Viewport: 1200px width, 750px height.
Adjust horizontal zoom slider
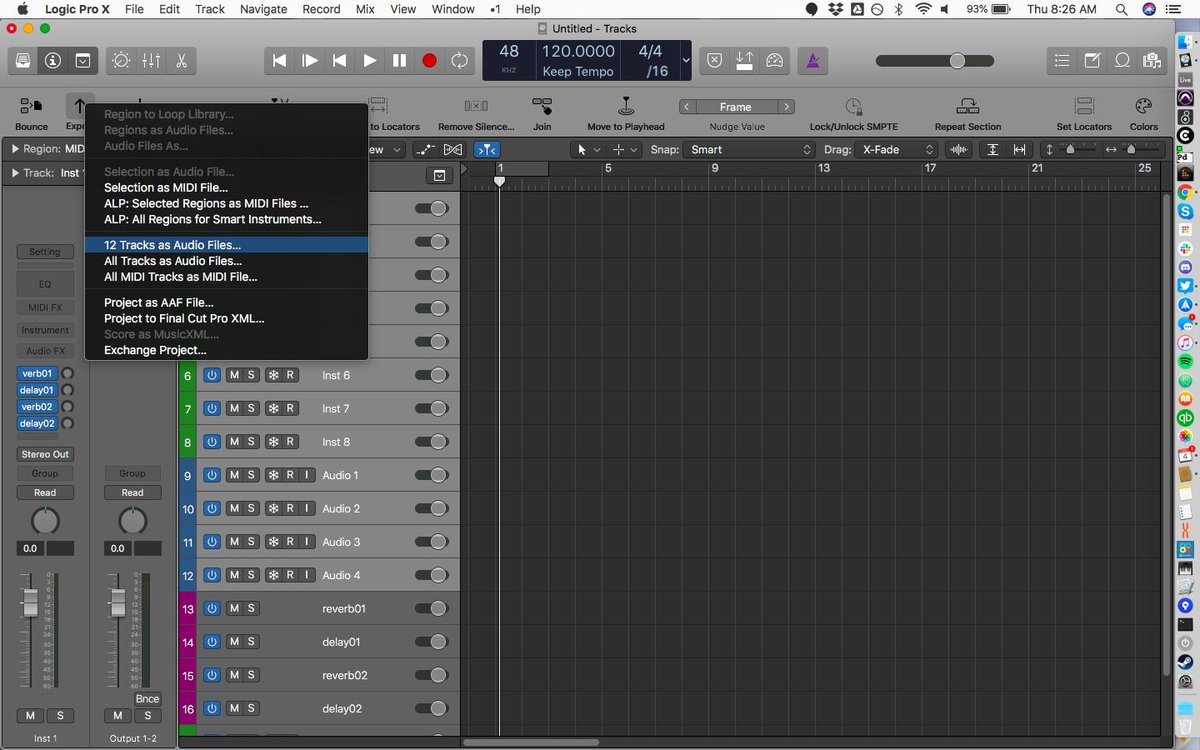[x=1139, y=149]
